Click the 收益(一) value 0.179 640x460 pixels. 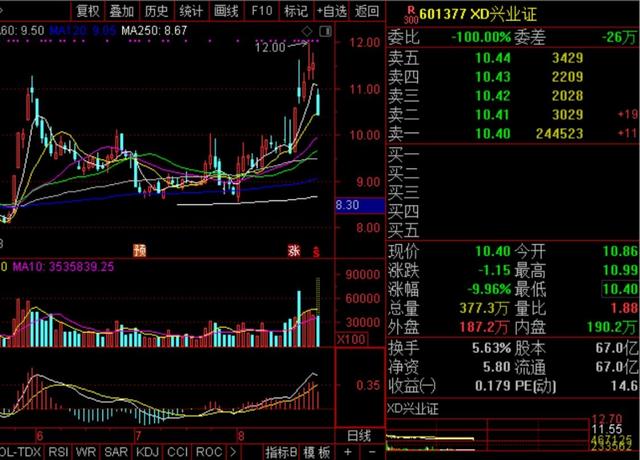tap(493, 386)
